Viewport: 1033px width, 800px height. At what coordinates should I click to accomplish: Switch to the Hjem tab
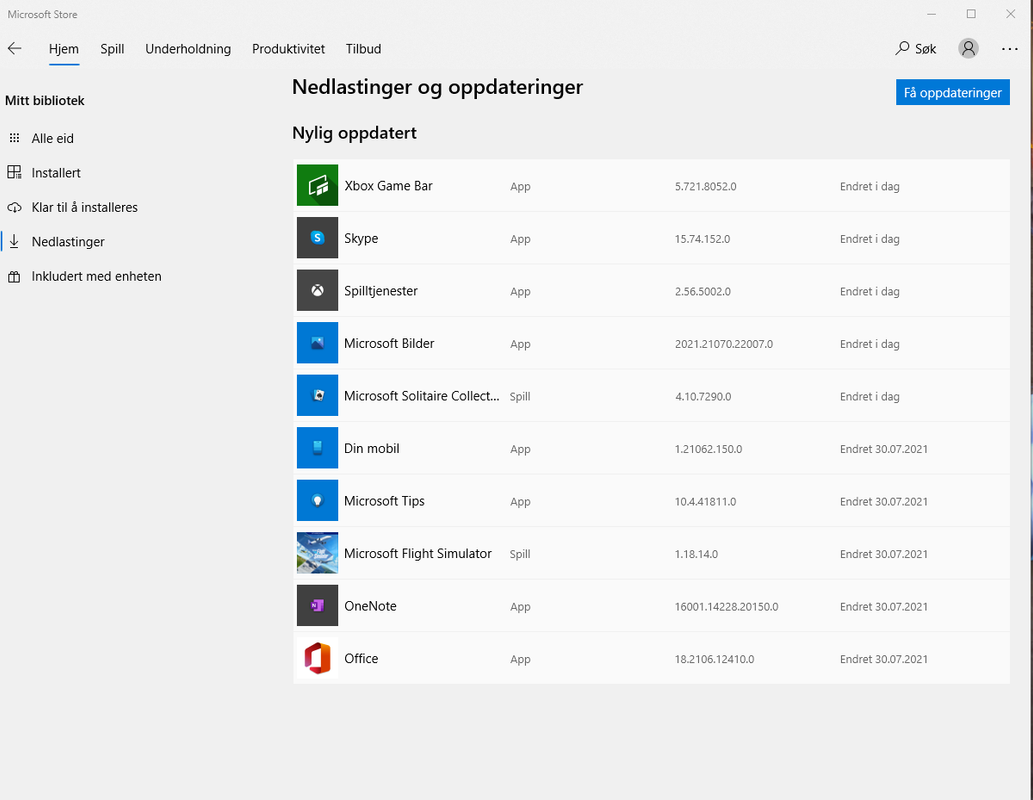pyautogui.click(x=64, y=49)
